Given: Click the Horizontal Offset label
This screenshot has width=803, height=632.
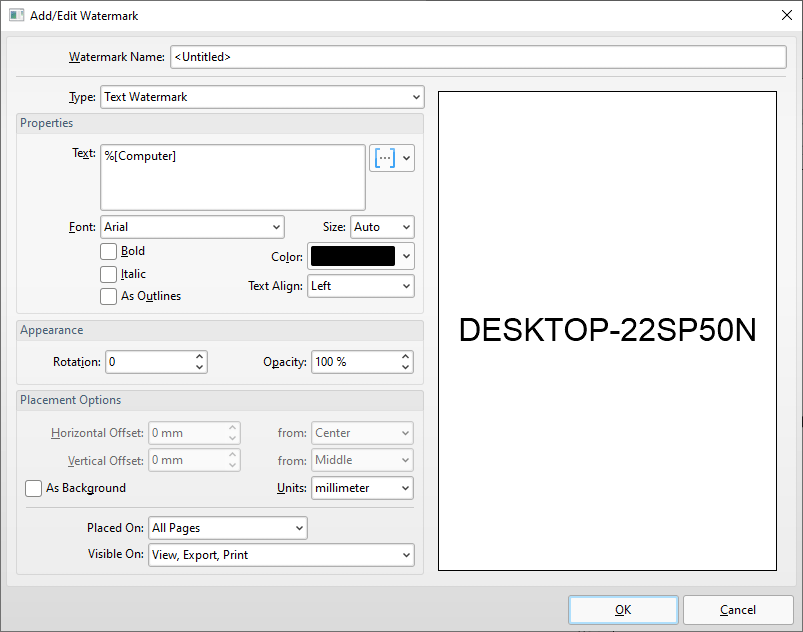Looking at the screenshot, I should pyautogui.click(x=97, y=433).
